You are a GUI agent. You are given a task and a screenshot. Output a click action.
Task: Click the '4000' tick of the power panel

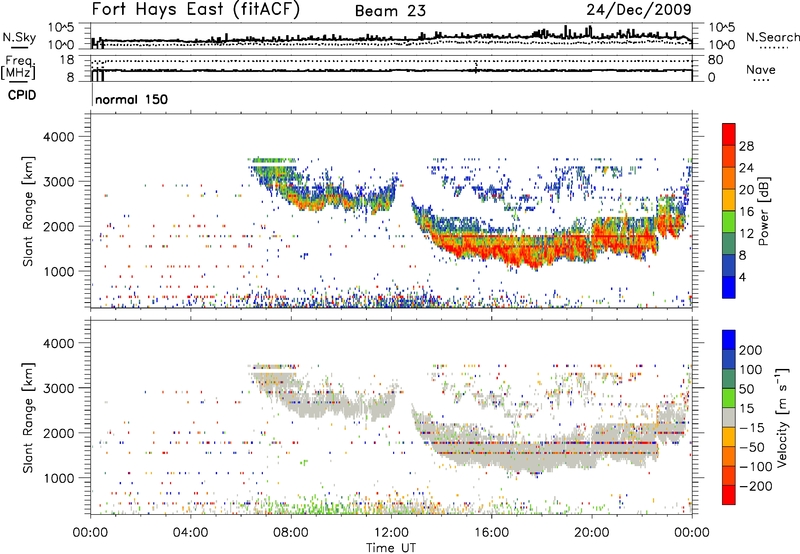[x=58, y=137]
